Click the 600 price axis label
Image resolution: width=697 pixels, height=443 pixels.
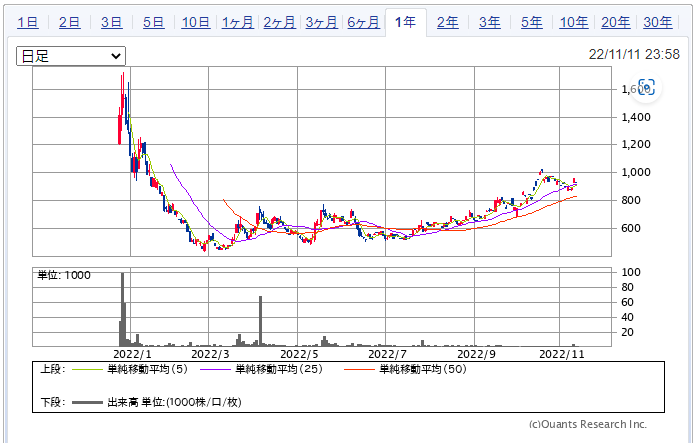point(631,228)
